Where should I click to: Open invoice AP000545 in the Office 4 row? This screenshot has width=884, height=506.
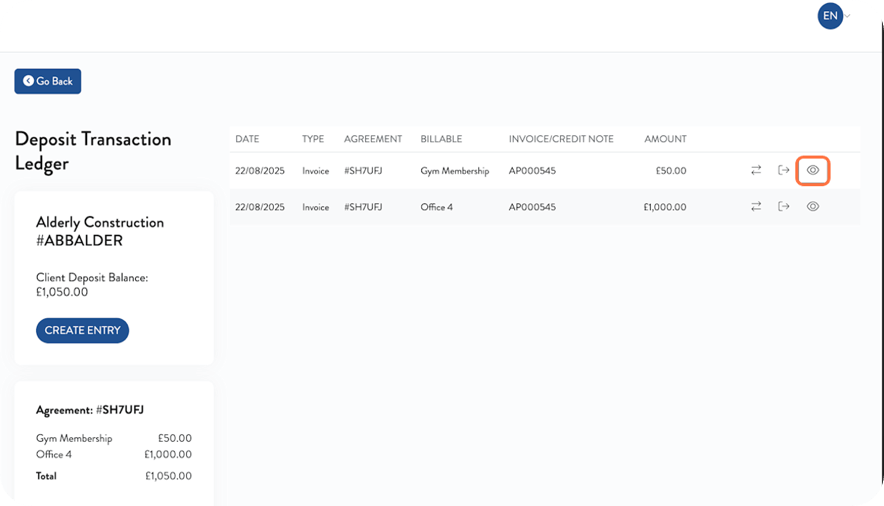[532, 207]
